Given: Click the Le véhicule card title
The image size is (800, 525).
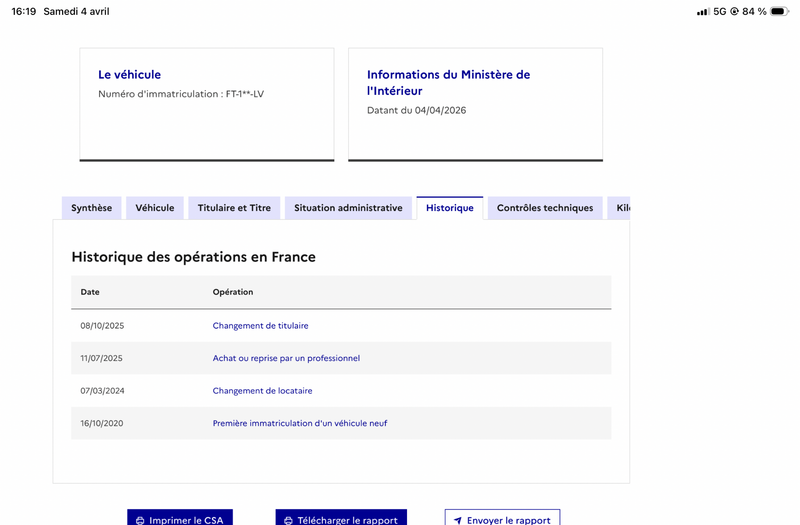Looking at the screenshot, I should pos(130,74).
